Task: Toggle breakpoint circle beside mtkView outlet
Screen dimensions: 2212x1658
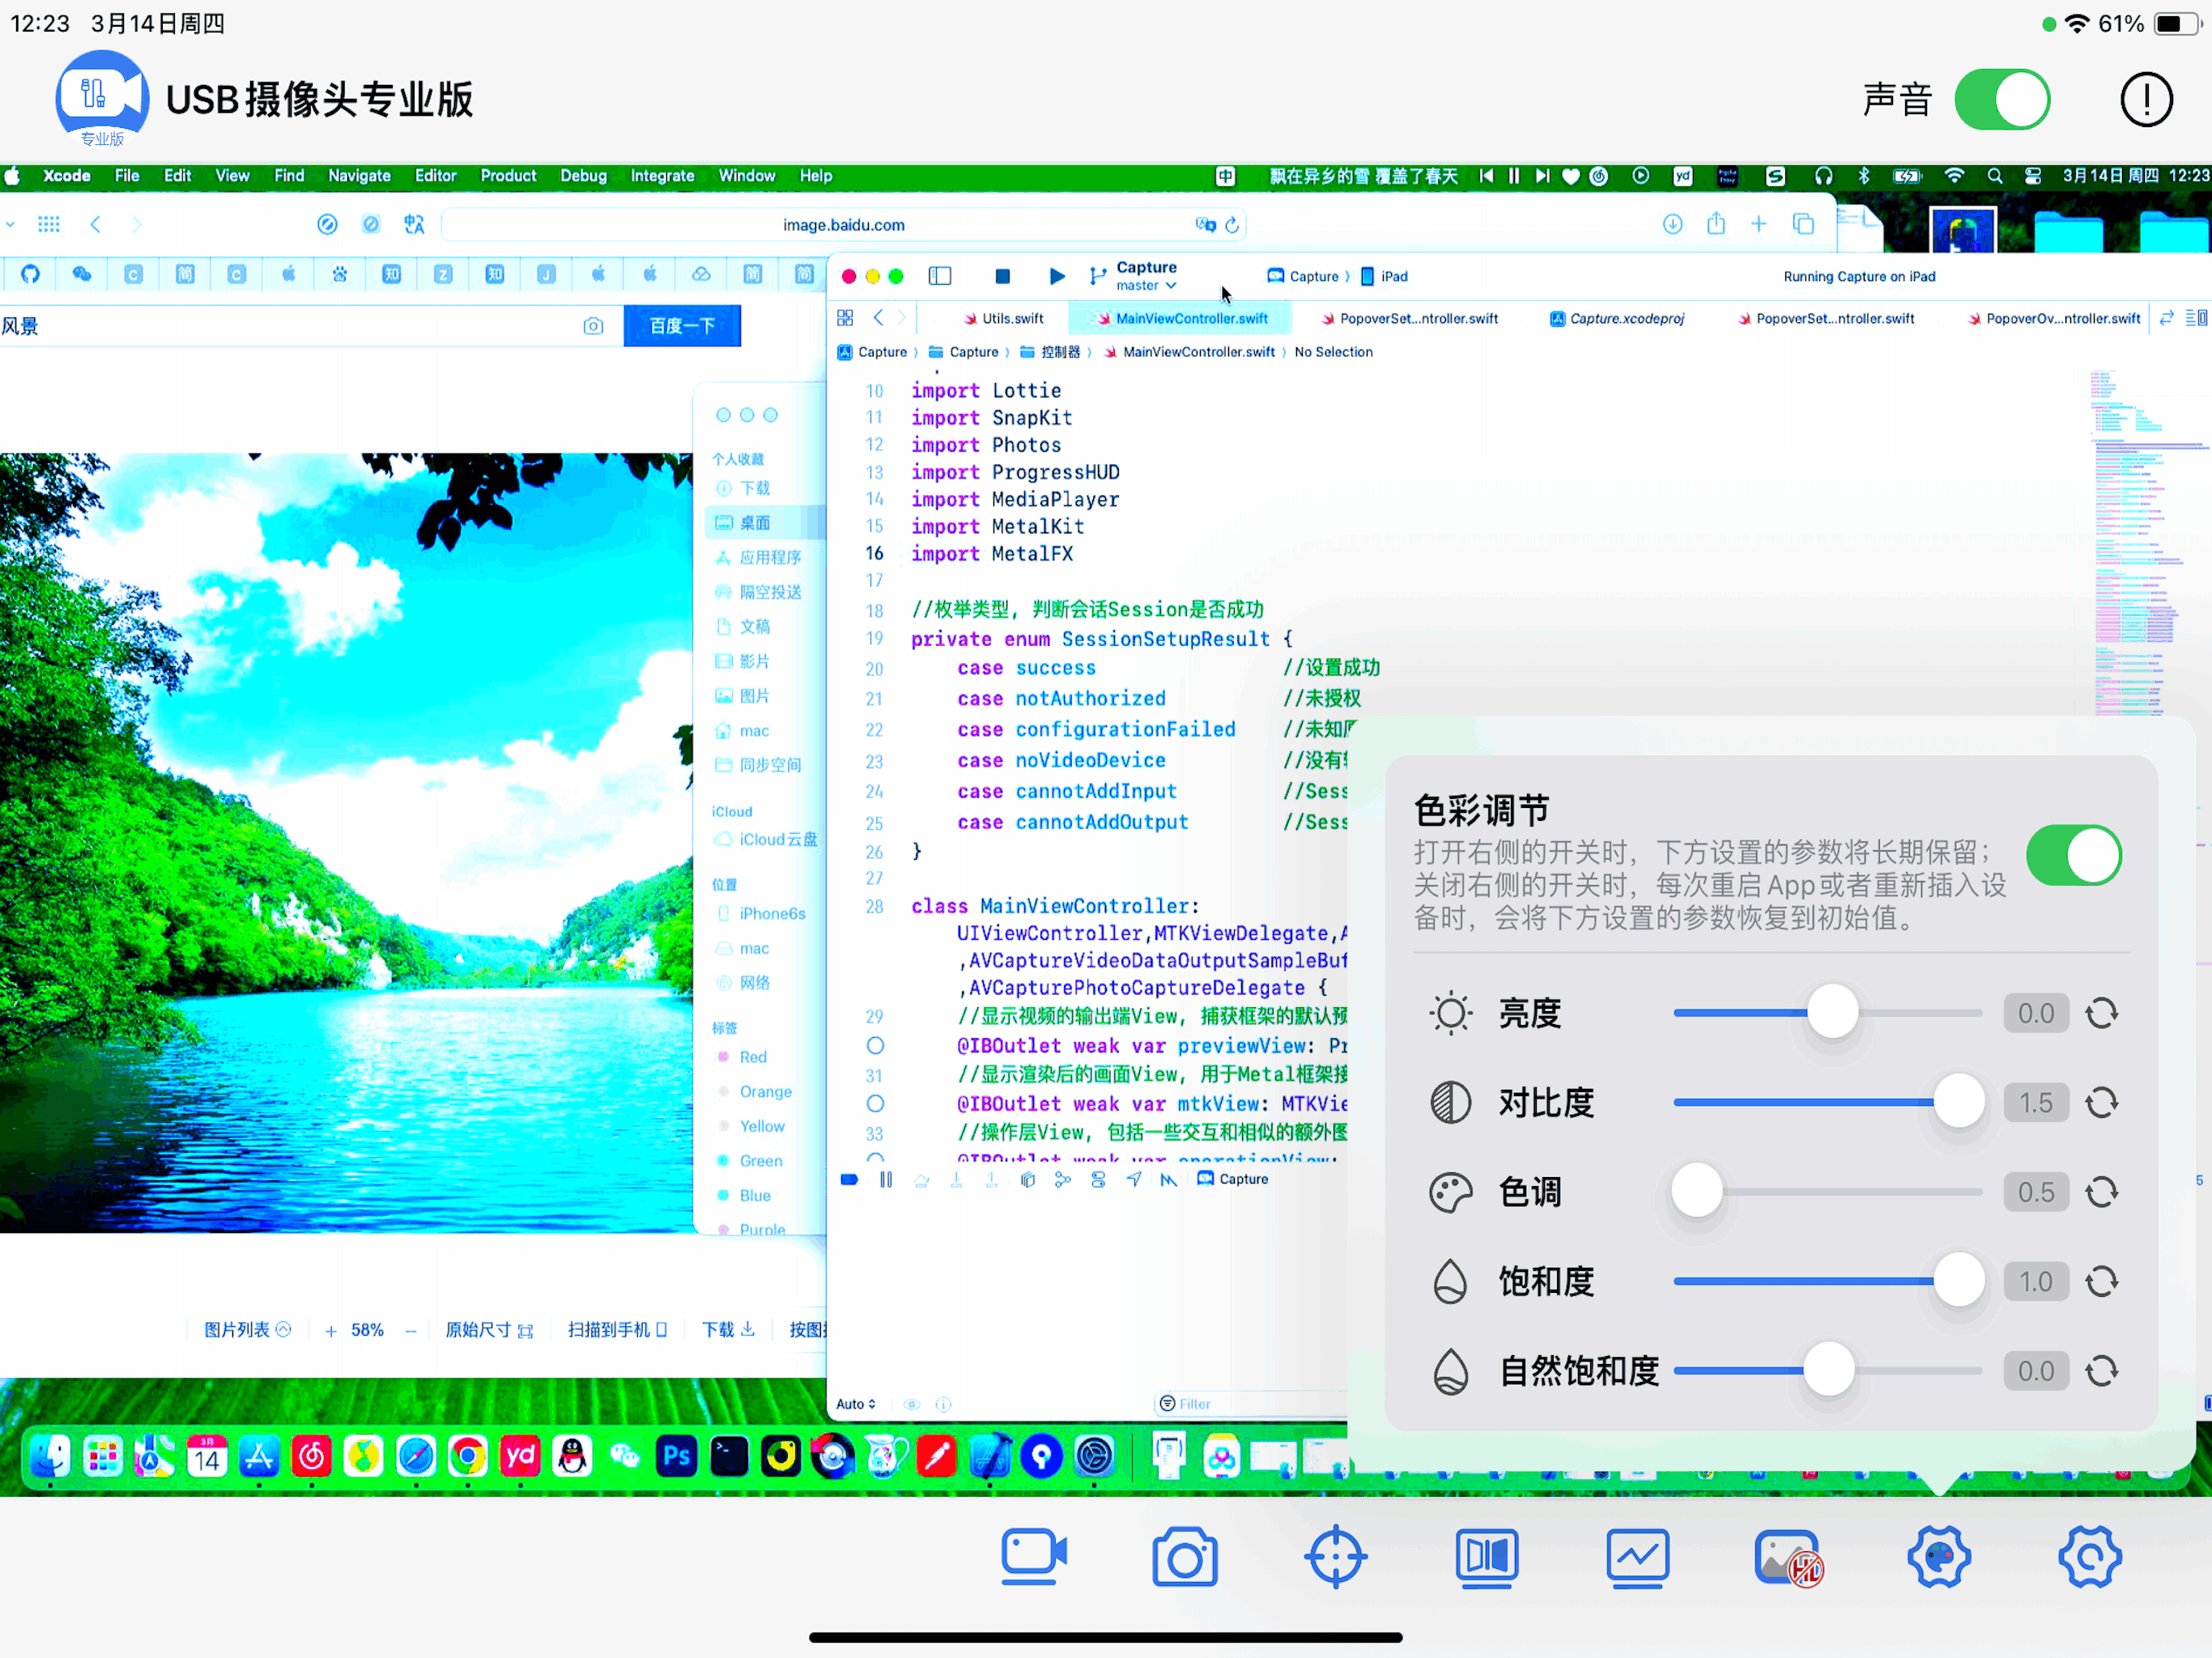Action: (875, 1104)
